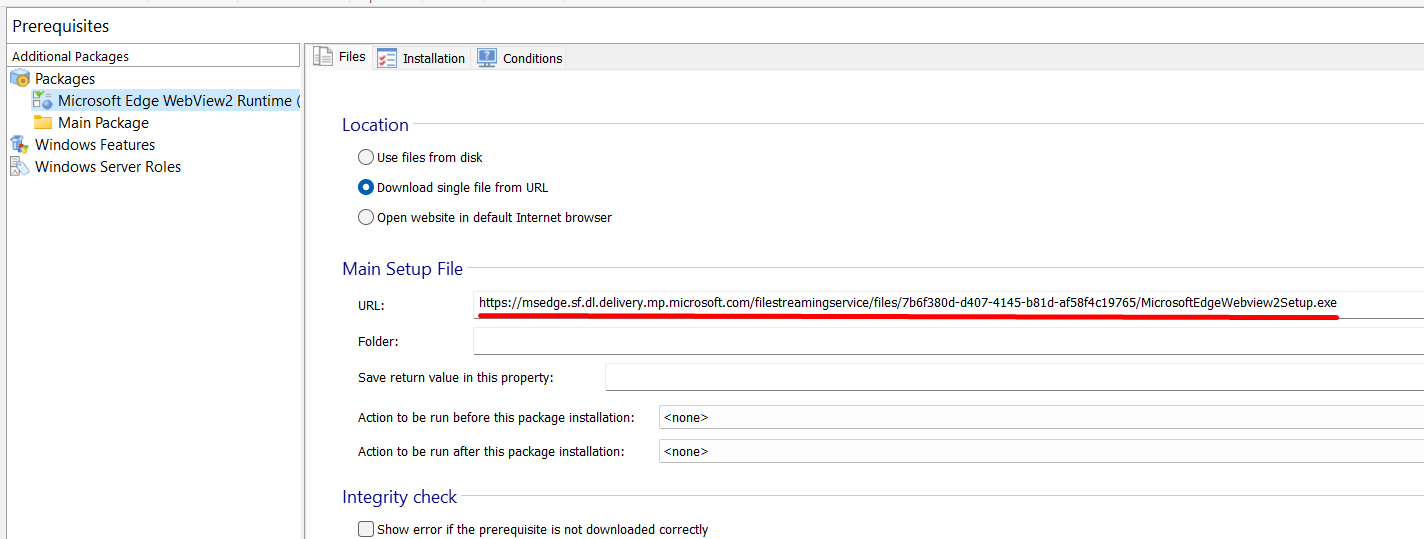Enable Show error if prerequisite not downloaded correctly
Image resolution: width=1424 pixels, height=539 pixels.
pos(366,529)
